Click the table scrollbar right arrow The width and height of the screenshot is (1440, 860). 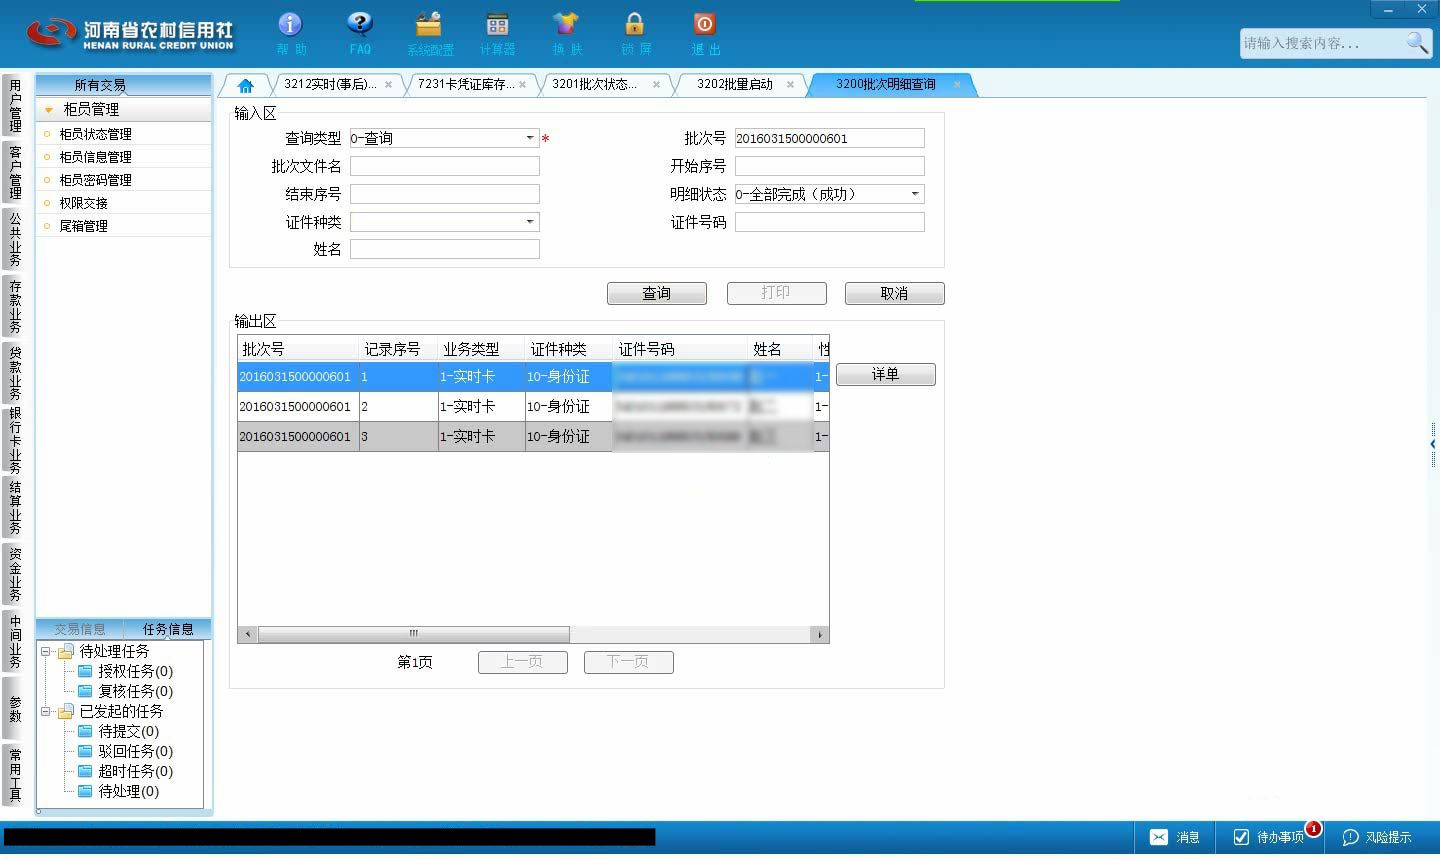click(x=820, y=634)
